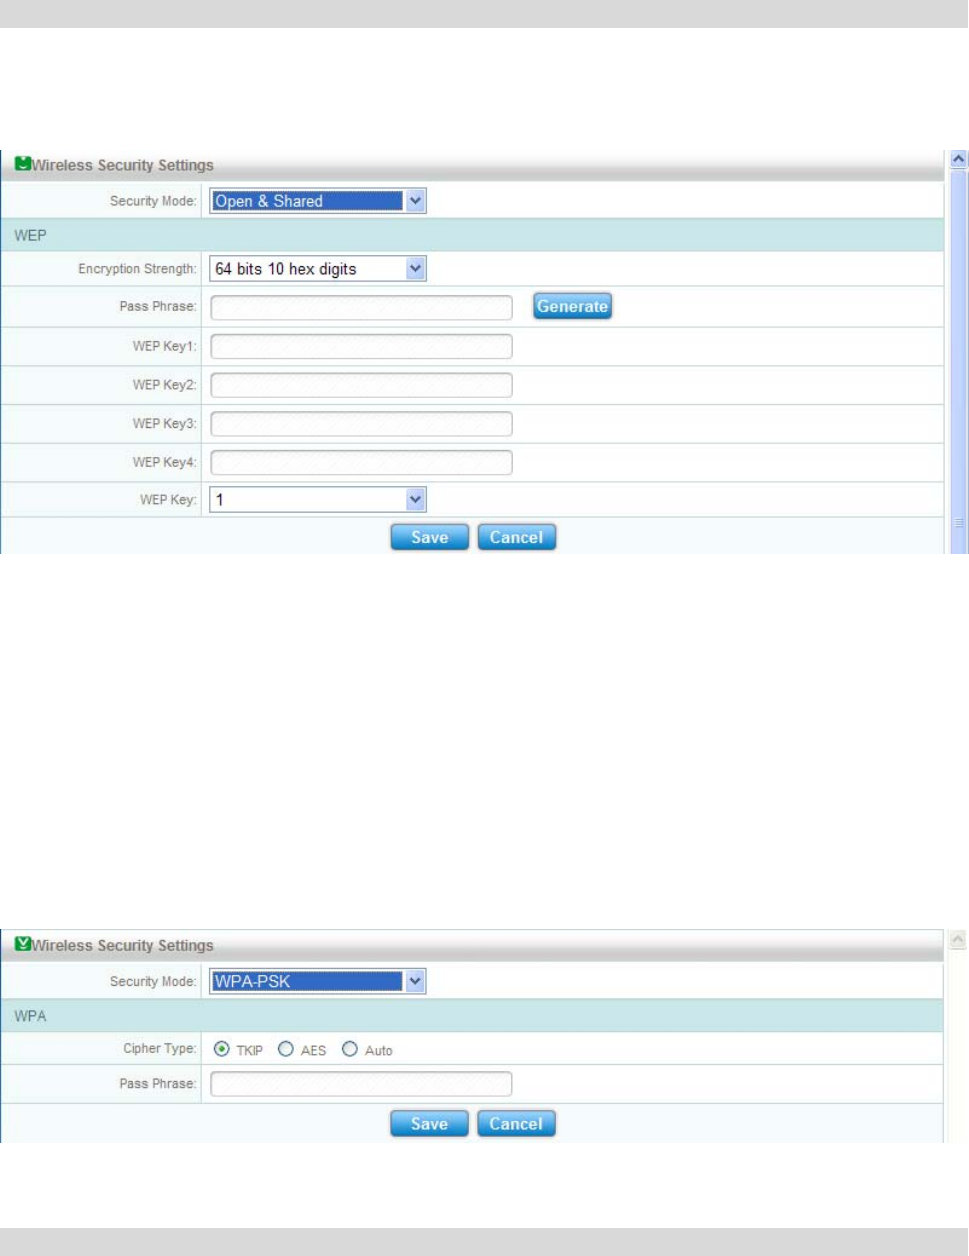Click Pass Phrase field in WEP section
The height and width of the screenshot is (1256, 969).
point(361,307)
